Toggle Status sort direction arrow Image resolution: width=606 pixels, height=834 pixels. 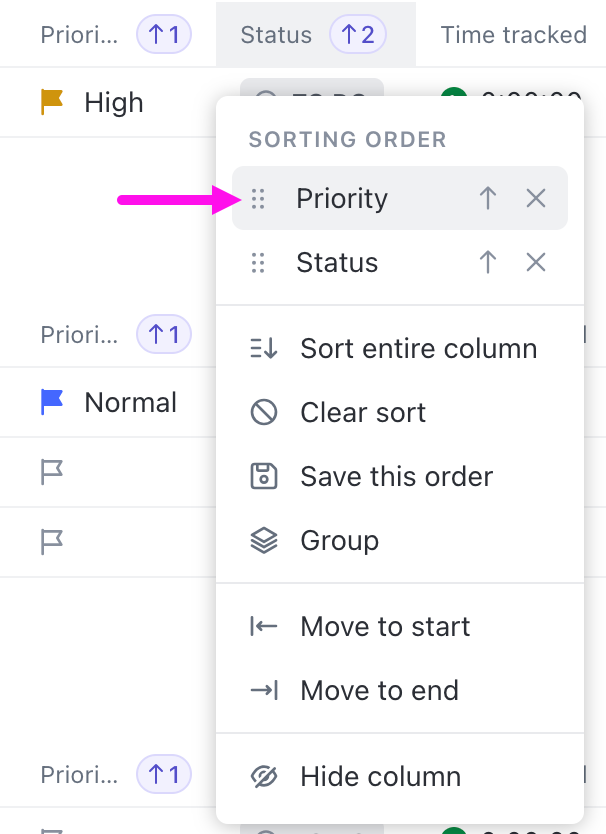(x=488, y=263)
